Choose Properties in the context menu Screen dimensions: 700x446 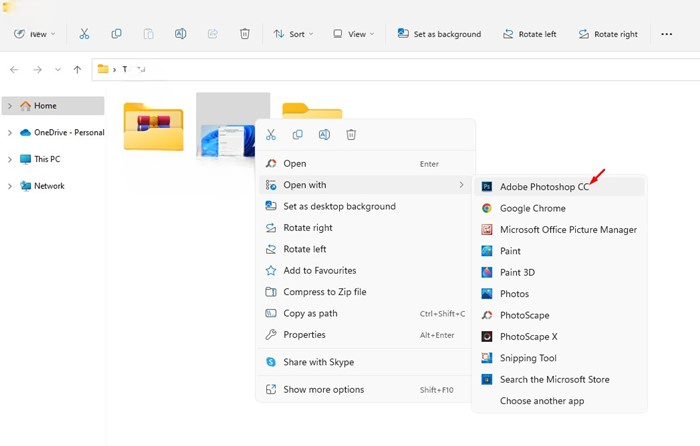pos(364,335)
